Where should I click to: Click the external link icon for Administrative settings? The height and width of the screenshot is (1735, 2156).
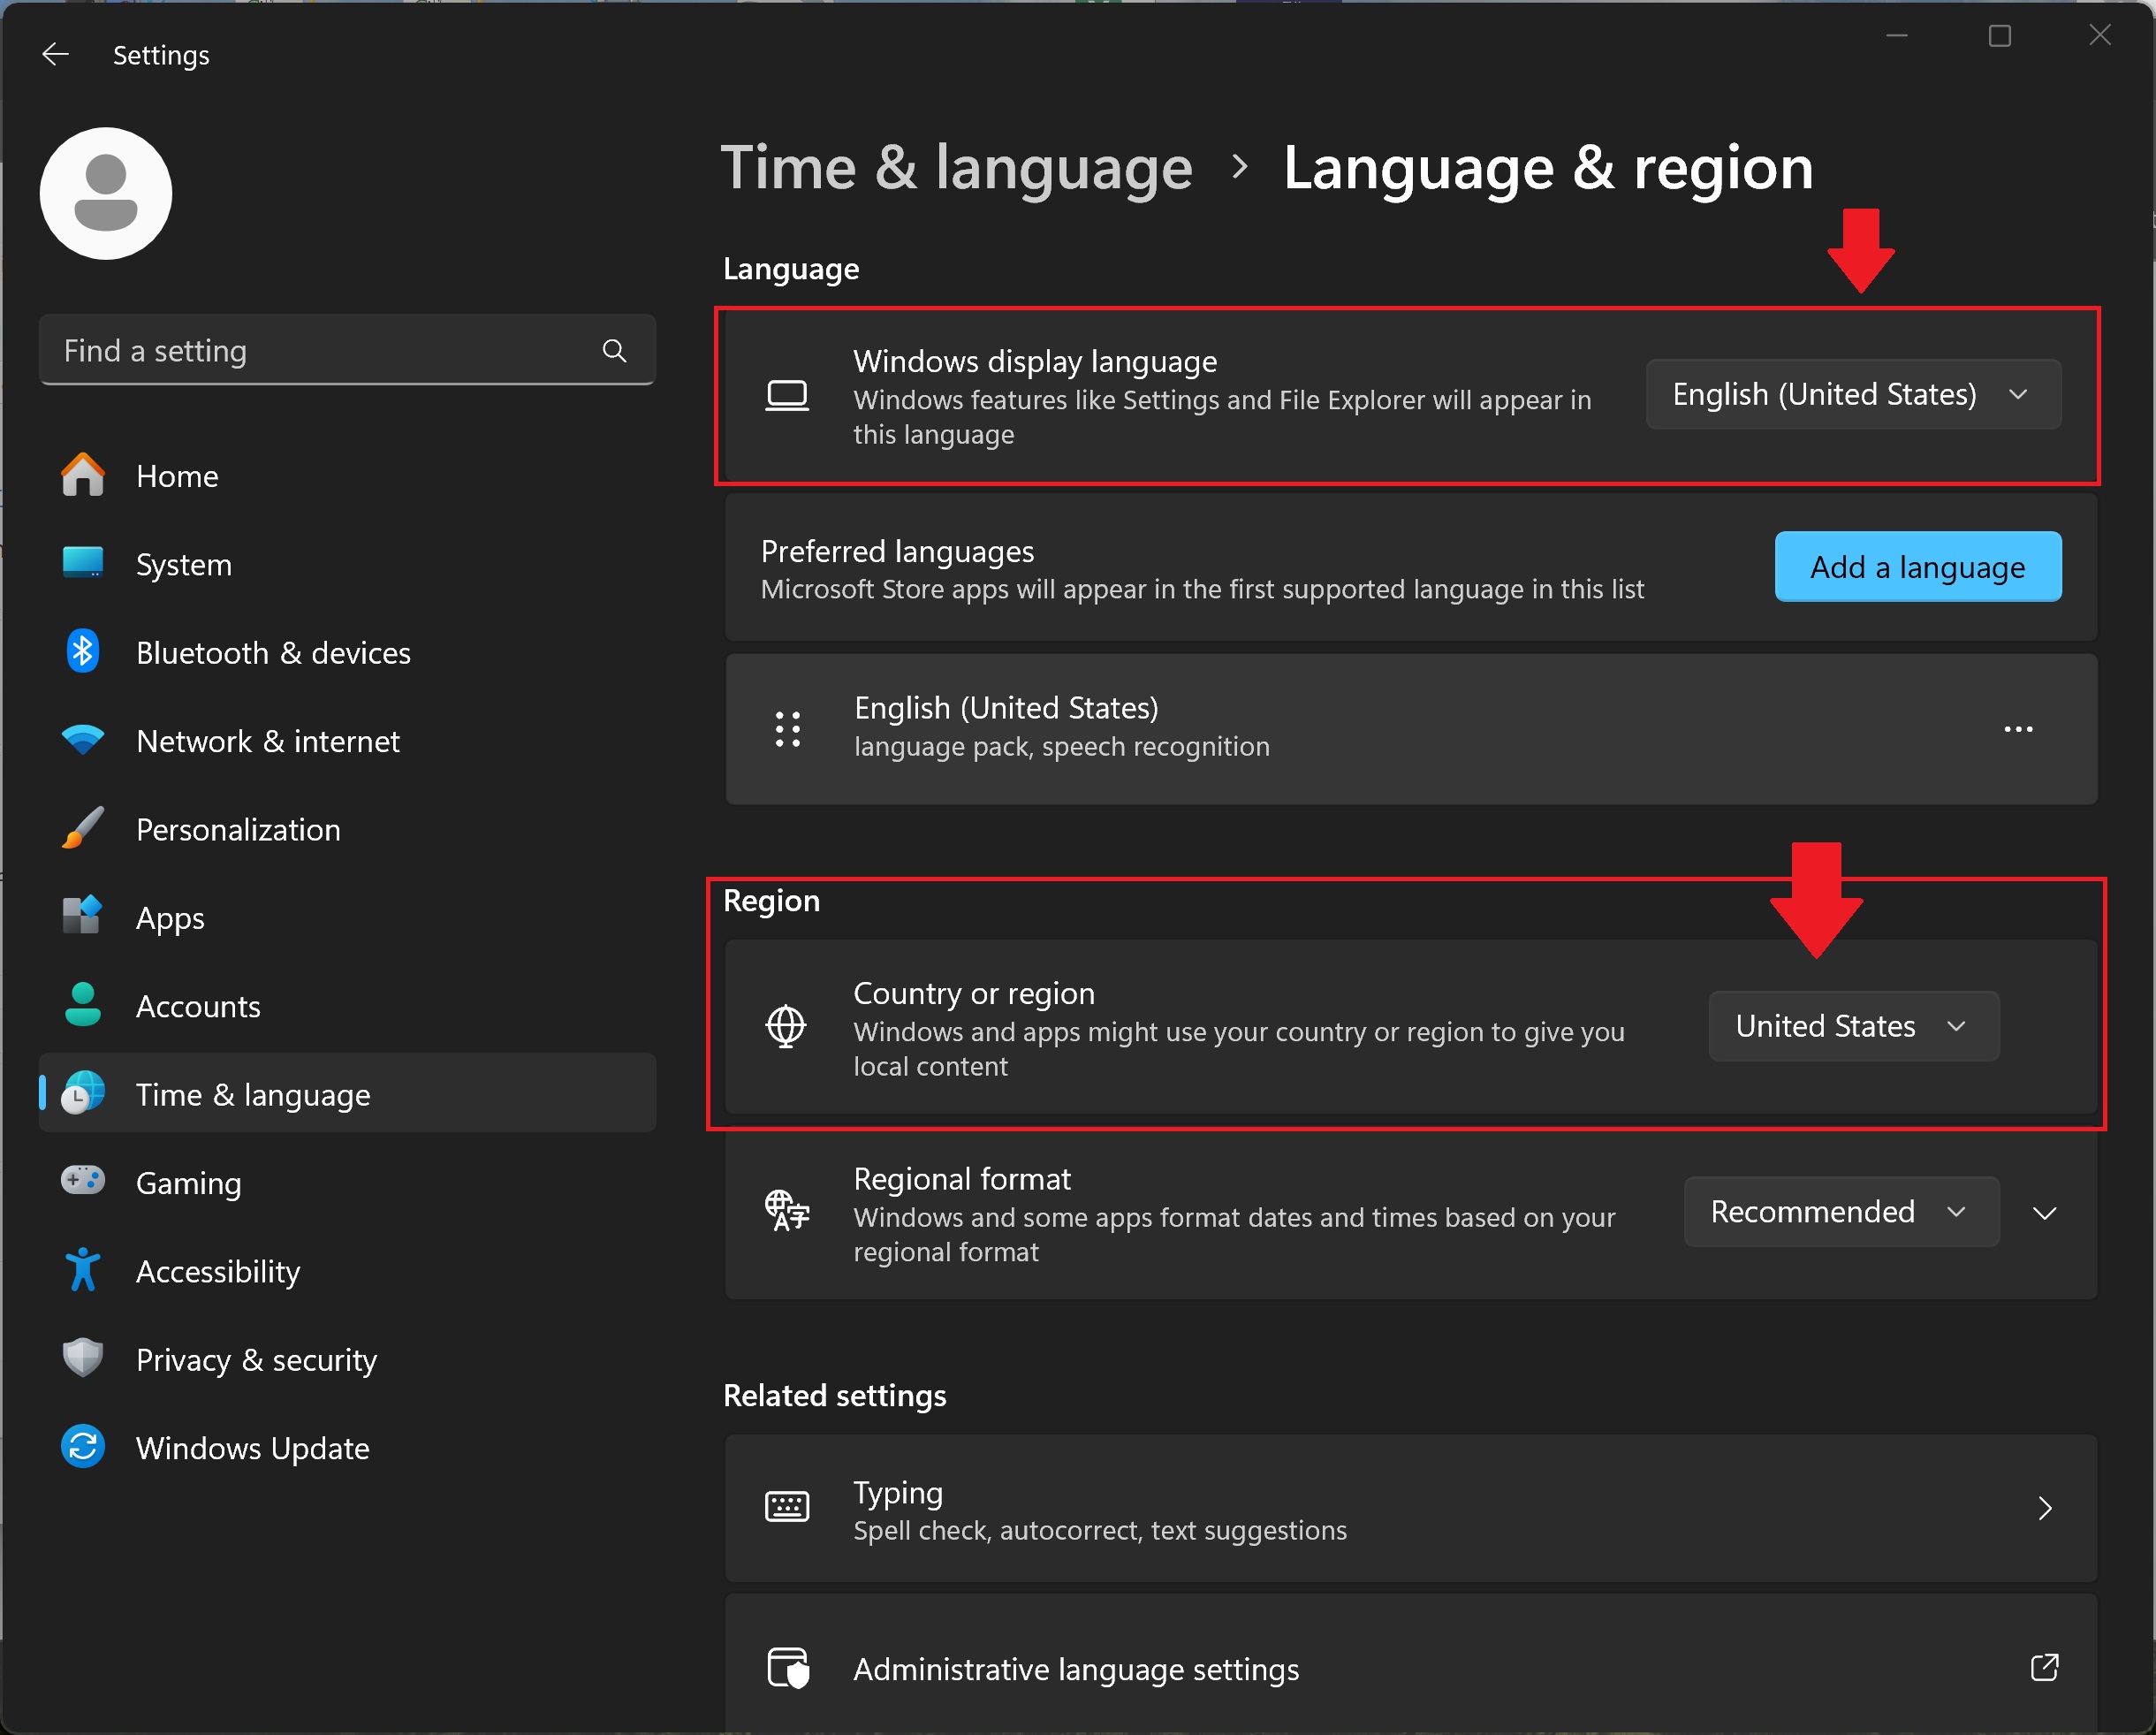point(2044,1667)
